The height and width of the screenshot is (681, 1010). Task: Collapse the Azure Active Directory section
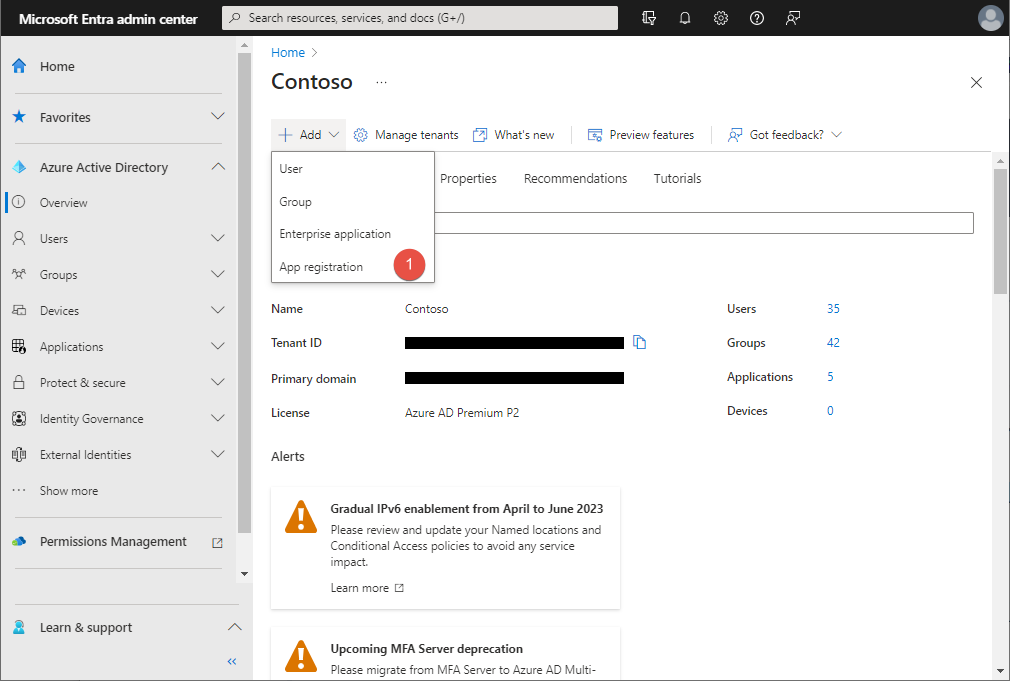(x=218, y=167)
